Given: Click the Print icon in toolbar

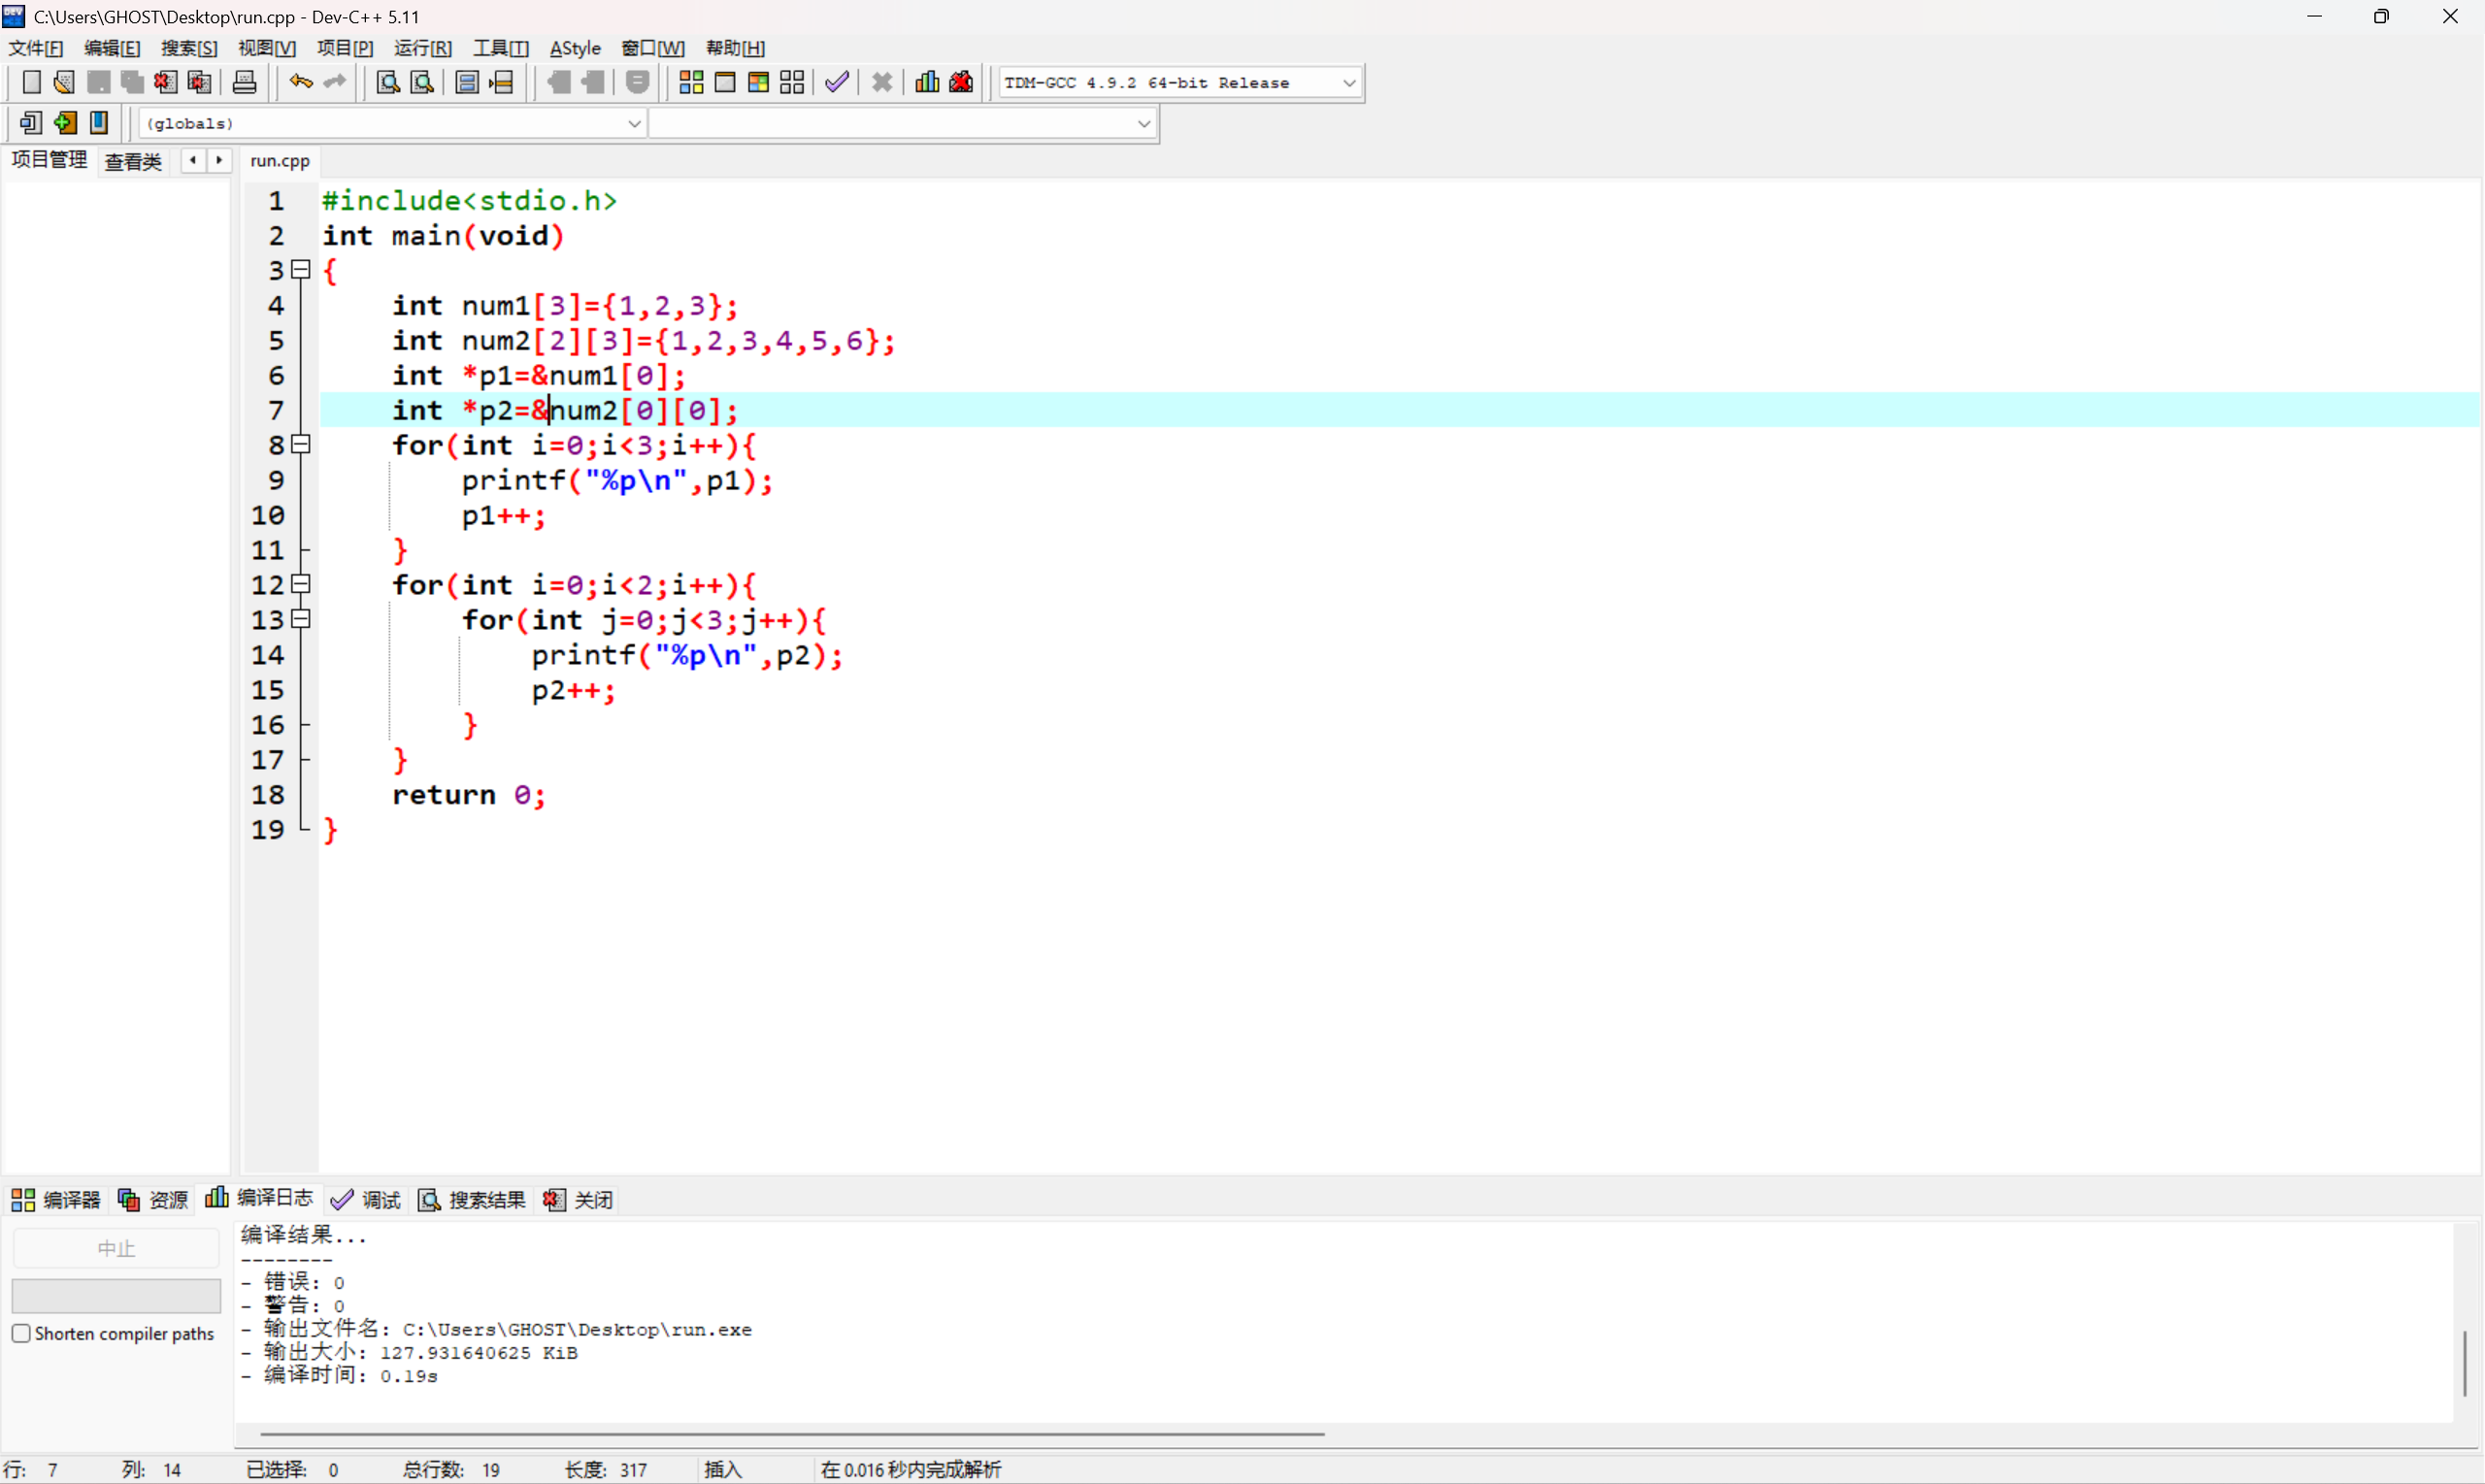Looking at the screenshot, I should [x=244, y=82].
